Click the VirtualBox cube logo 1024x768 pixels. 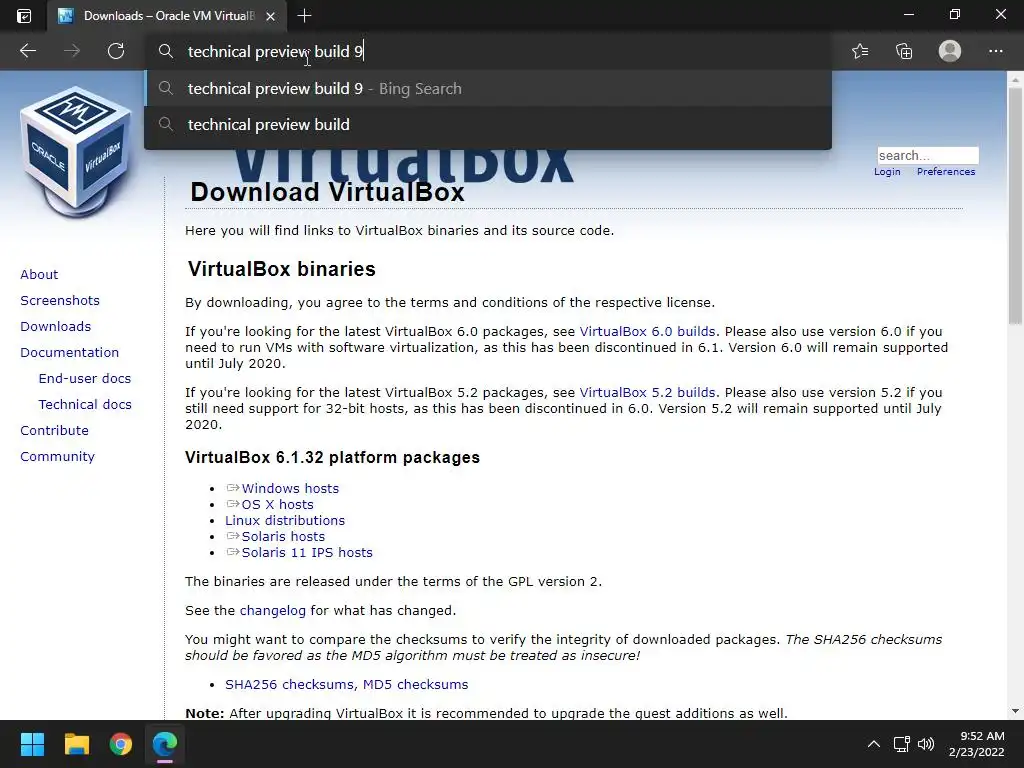[76, 152]
